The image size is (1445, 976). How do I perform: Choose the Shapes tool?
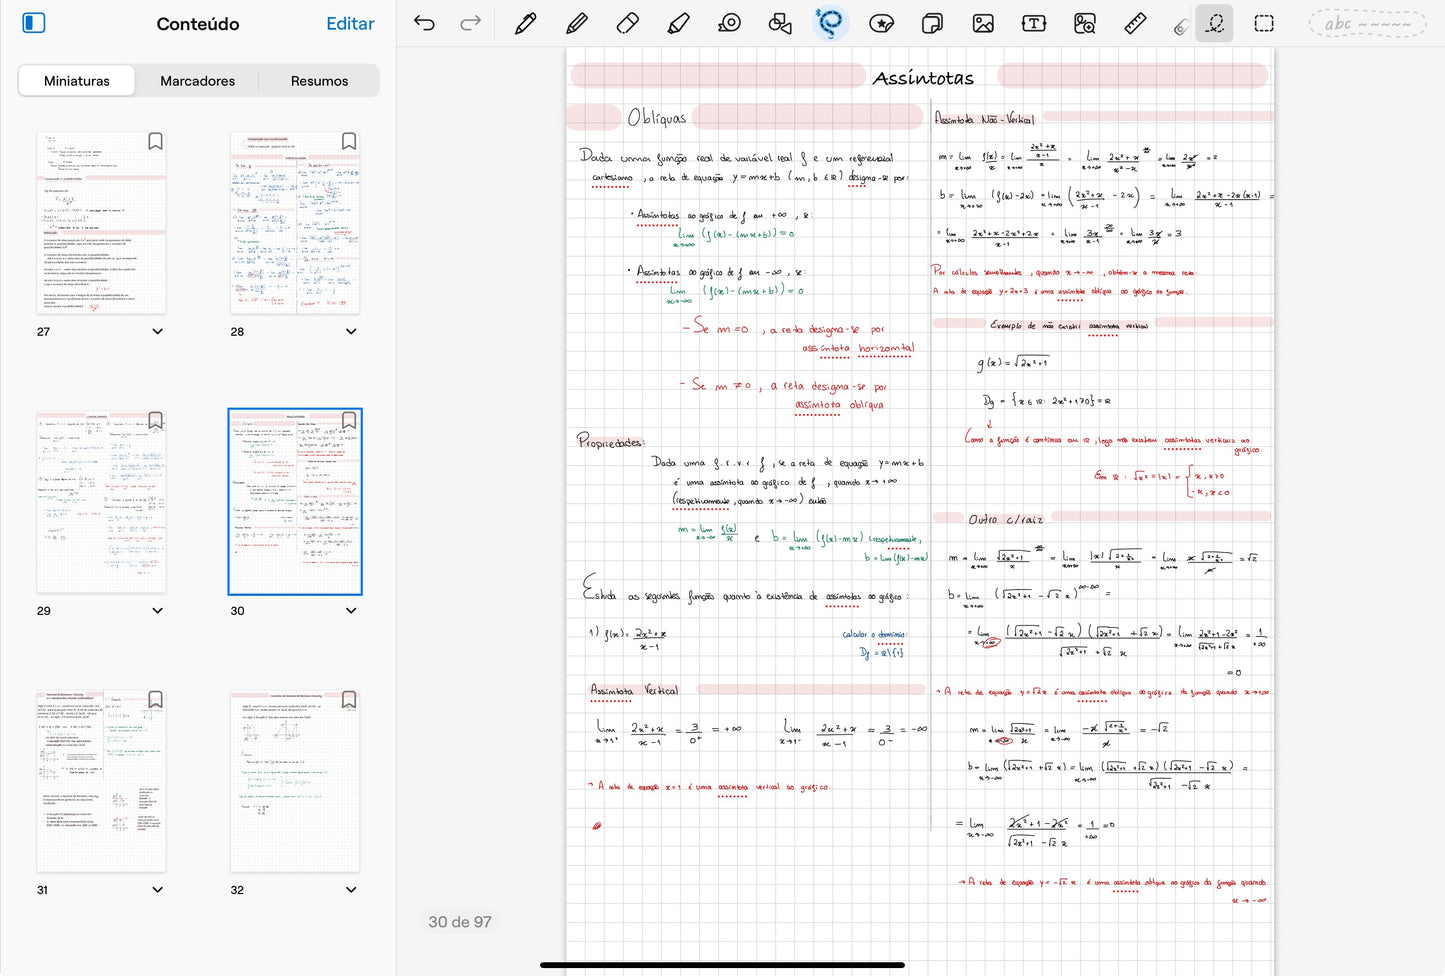click(x=780, y=24)
